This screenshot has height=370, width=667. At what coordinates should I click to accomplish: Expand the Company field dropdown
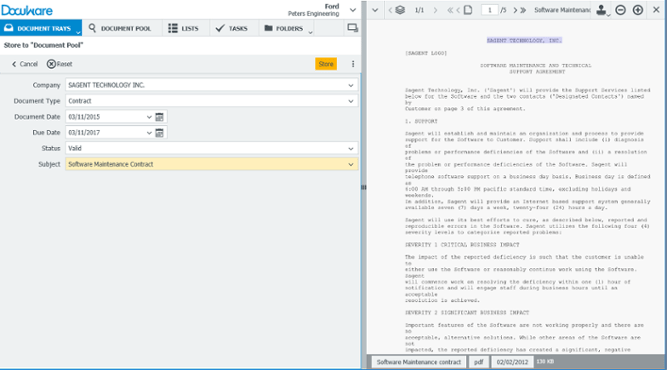[x=351, y=85]
